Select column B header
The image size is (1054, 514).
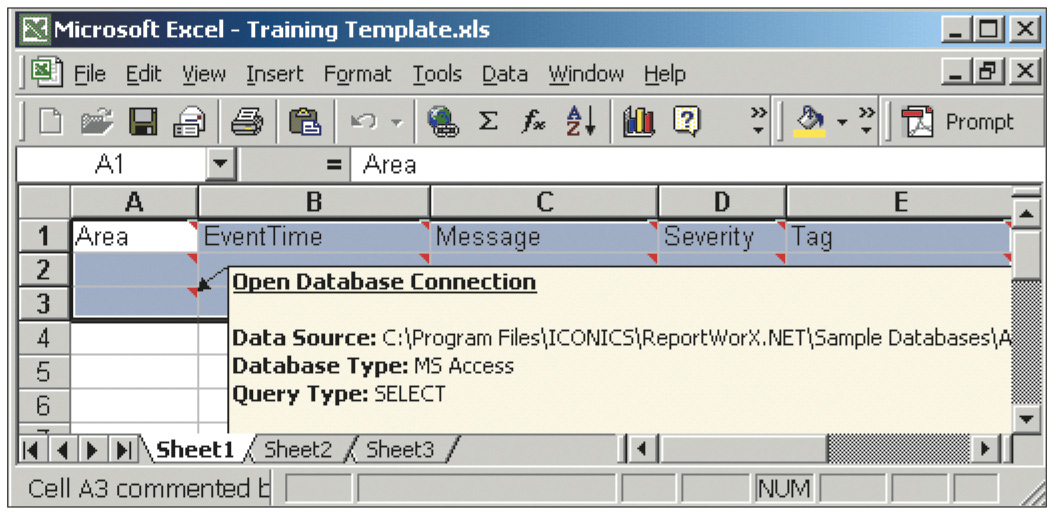(x=314, y=202)
